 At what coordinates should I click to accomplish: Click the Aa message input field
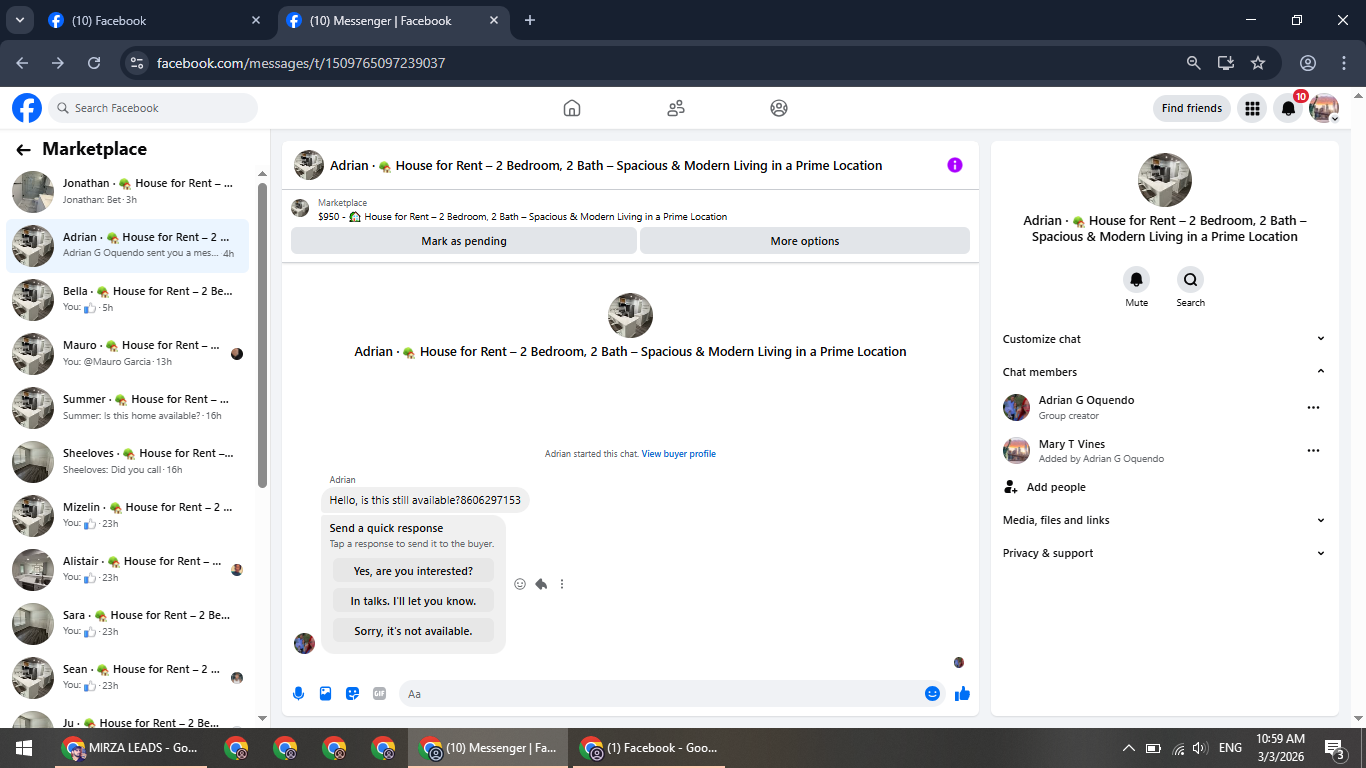(662, 693)
